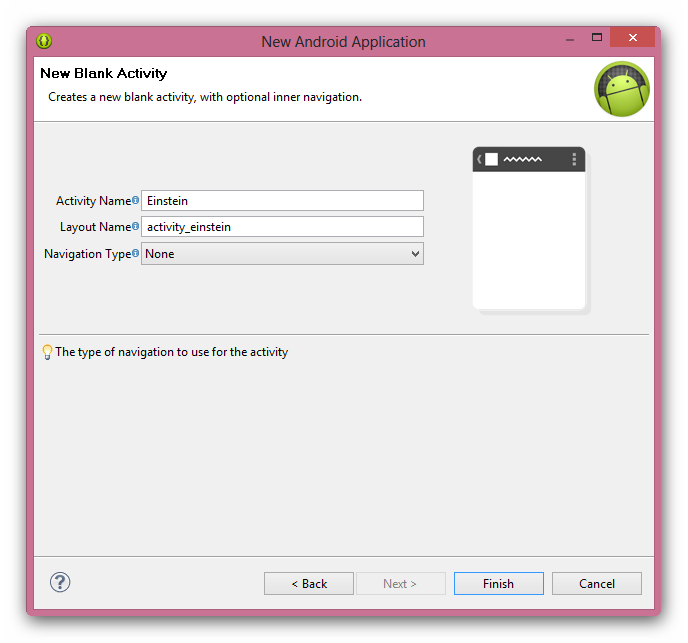
Task: Click the Navigation Type info icon
Action: coord(136,253)
